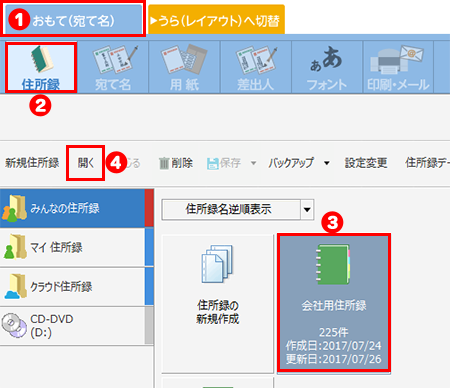Click the 住所録の新規作成 documents icon
Screen dimensions: 450x388
click(217, 264)
